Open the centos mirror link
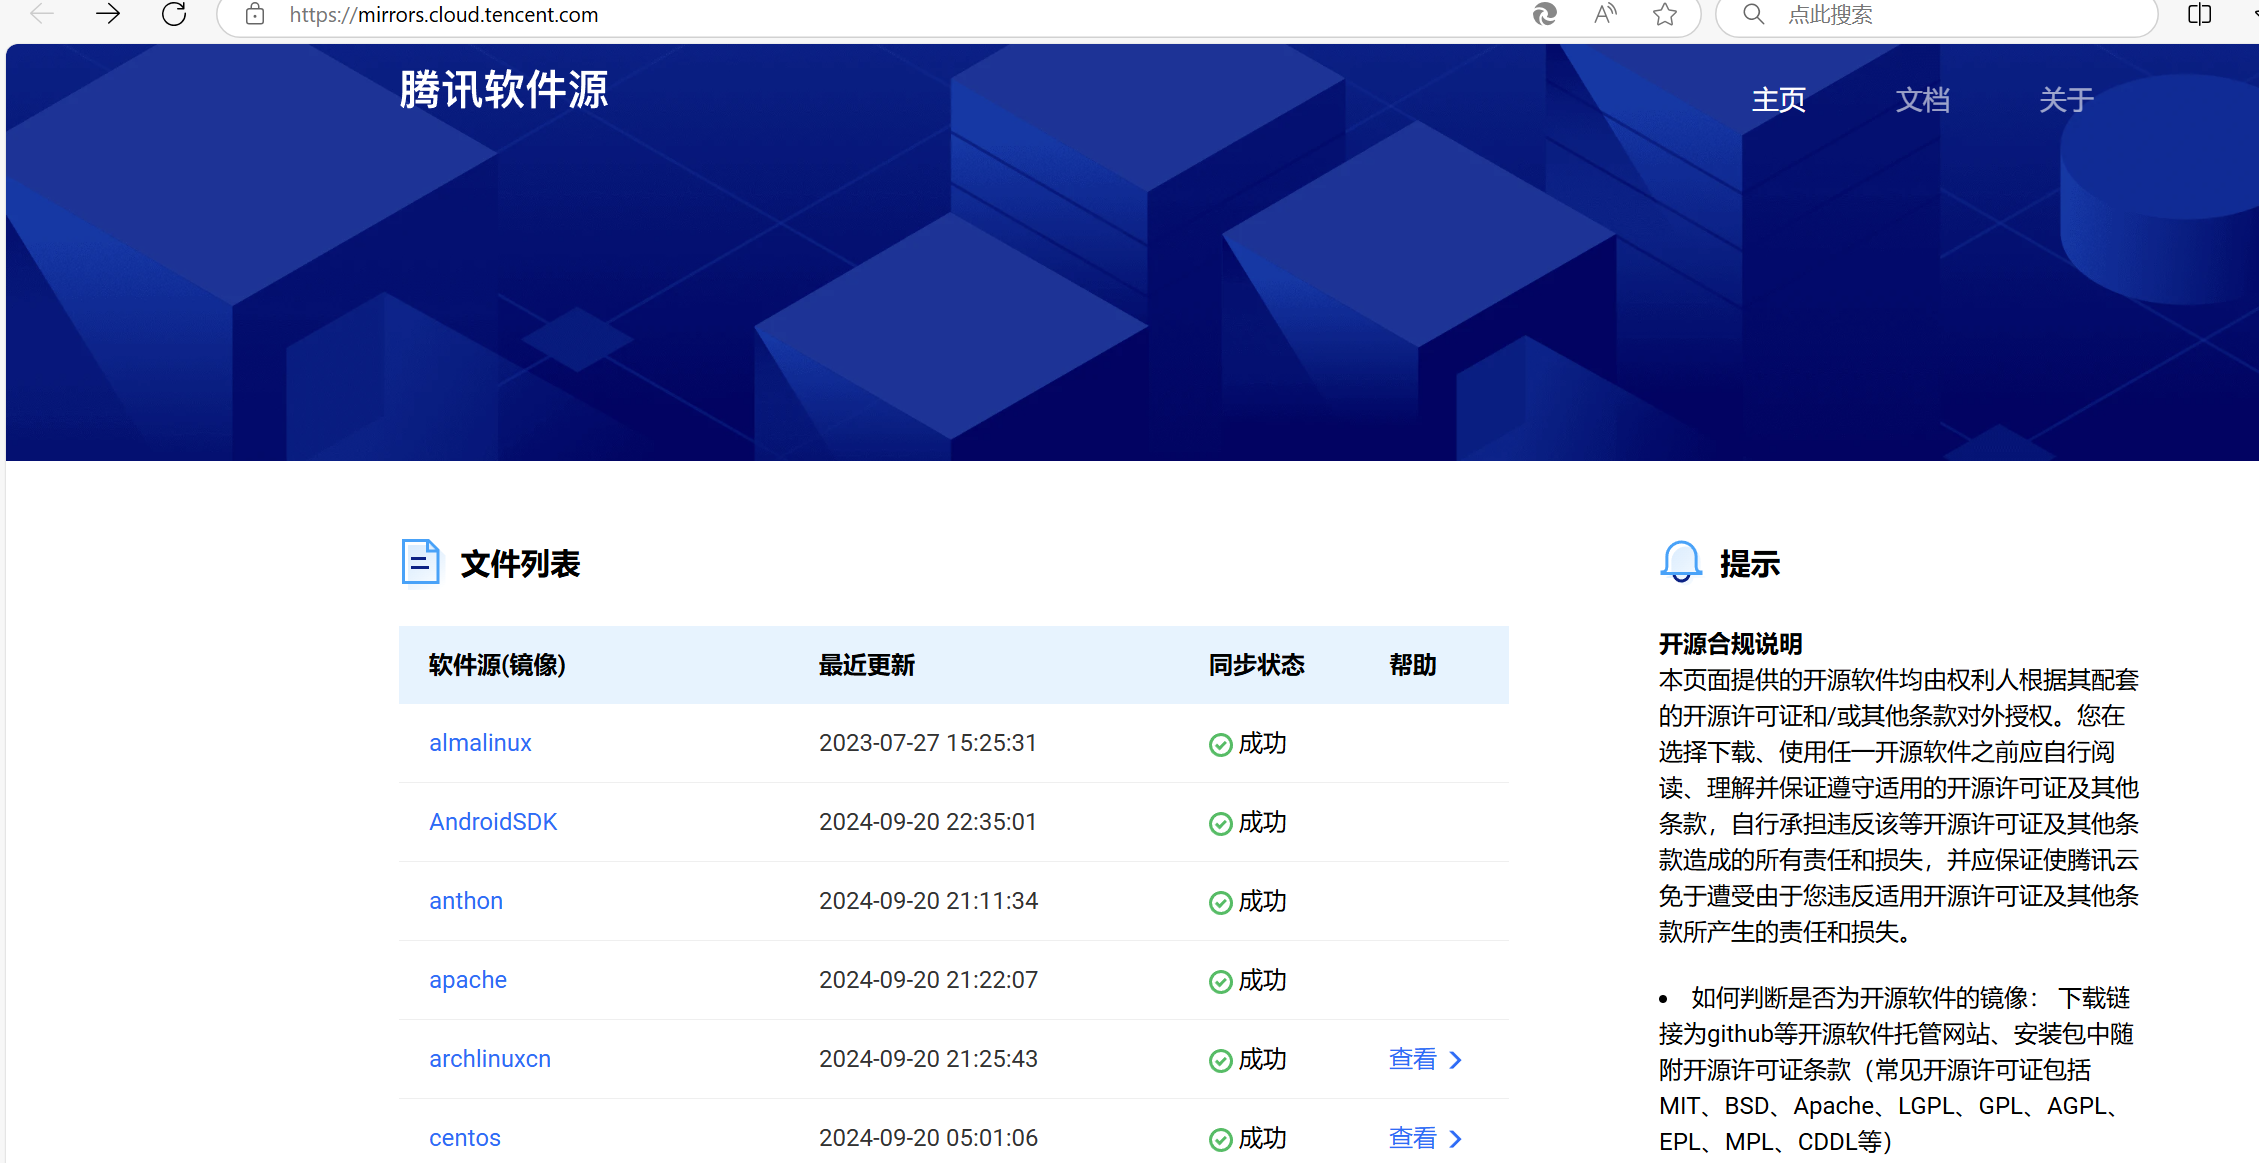Image resolution: width=2259 pixels, height=1163 pixels. click(x=465, y=1138)
